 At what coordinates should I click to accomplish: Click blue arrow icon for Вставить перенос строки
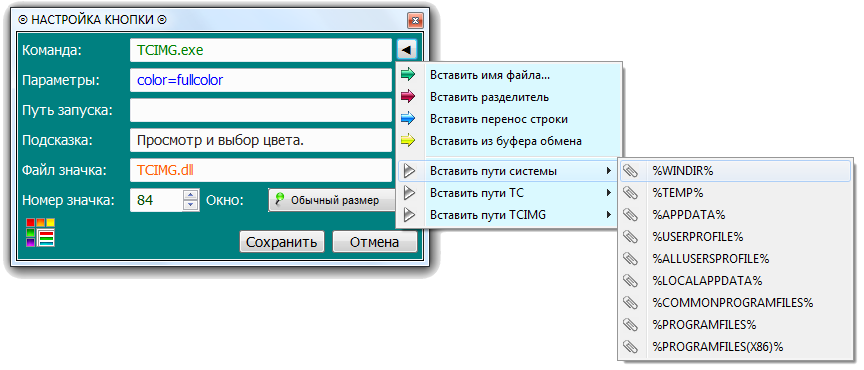click(x=408, y=119)
